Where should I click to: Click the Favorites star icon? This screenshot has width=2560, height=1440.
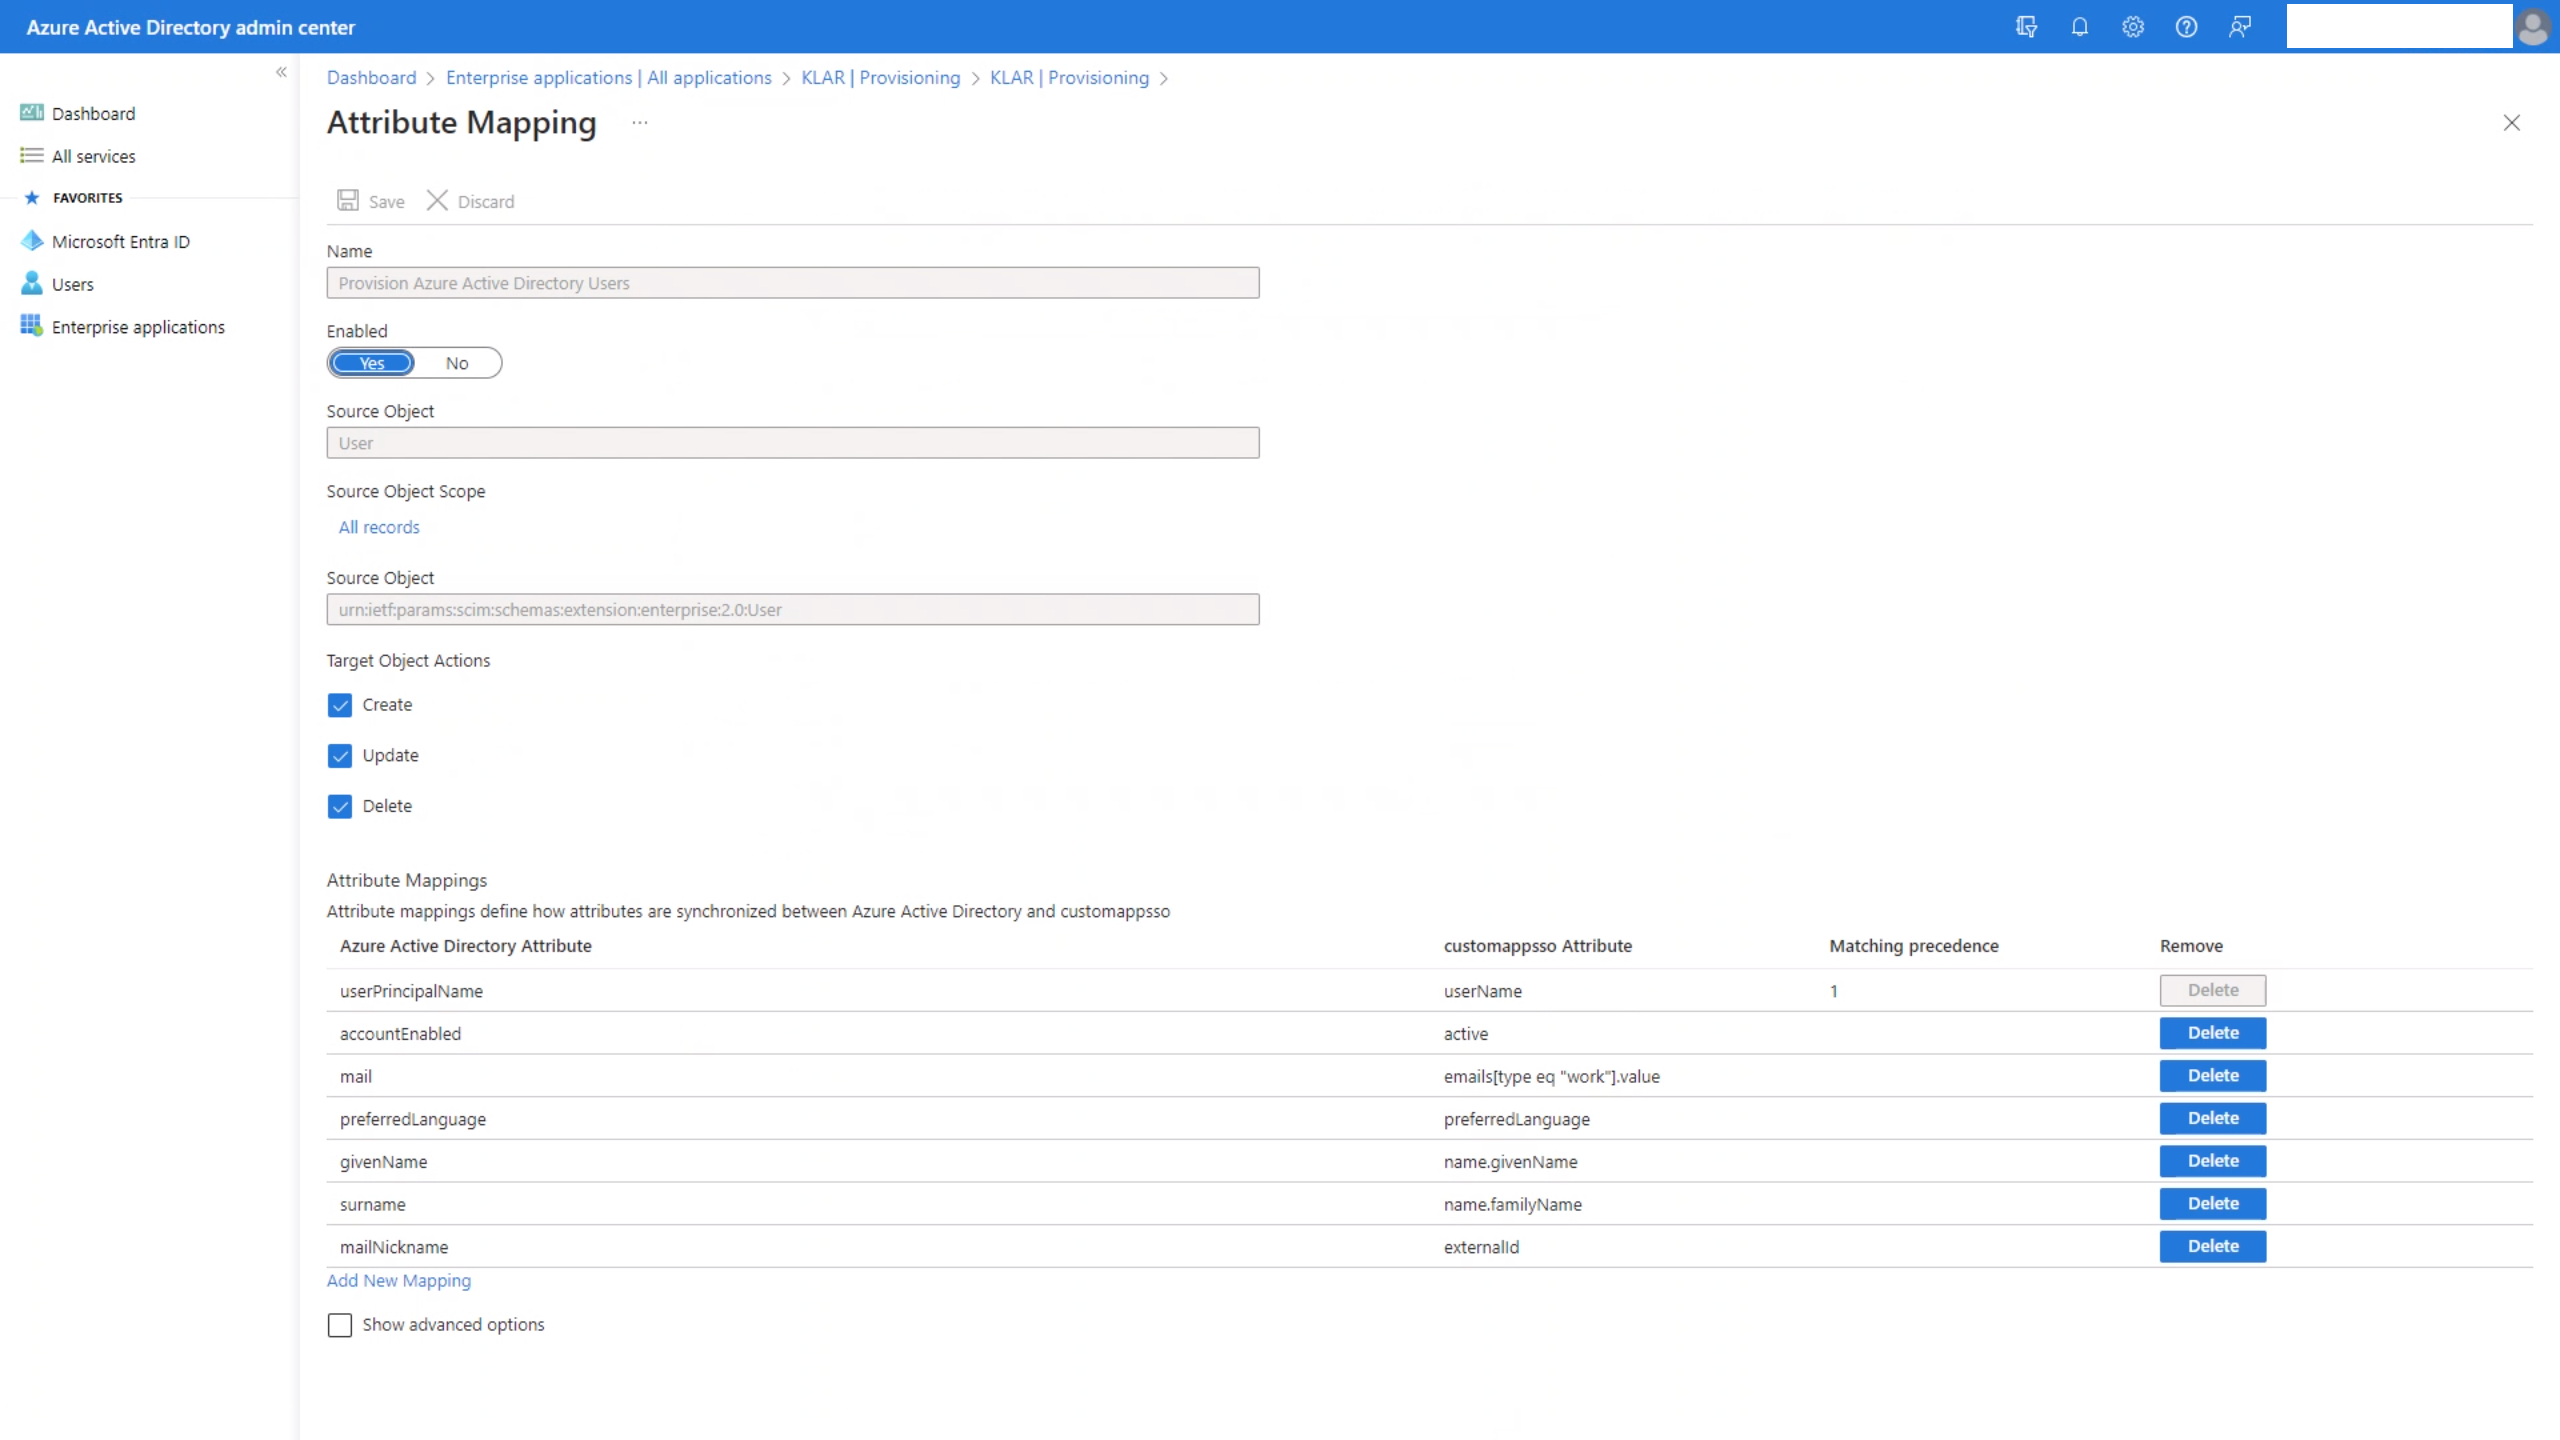(x=32, y=198)
